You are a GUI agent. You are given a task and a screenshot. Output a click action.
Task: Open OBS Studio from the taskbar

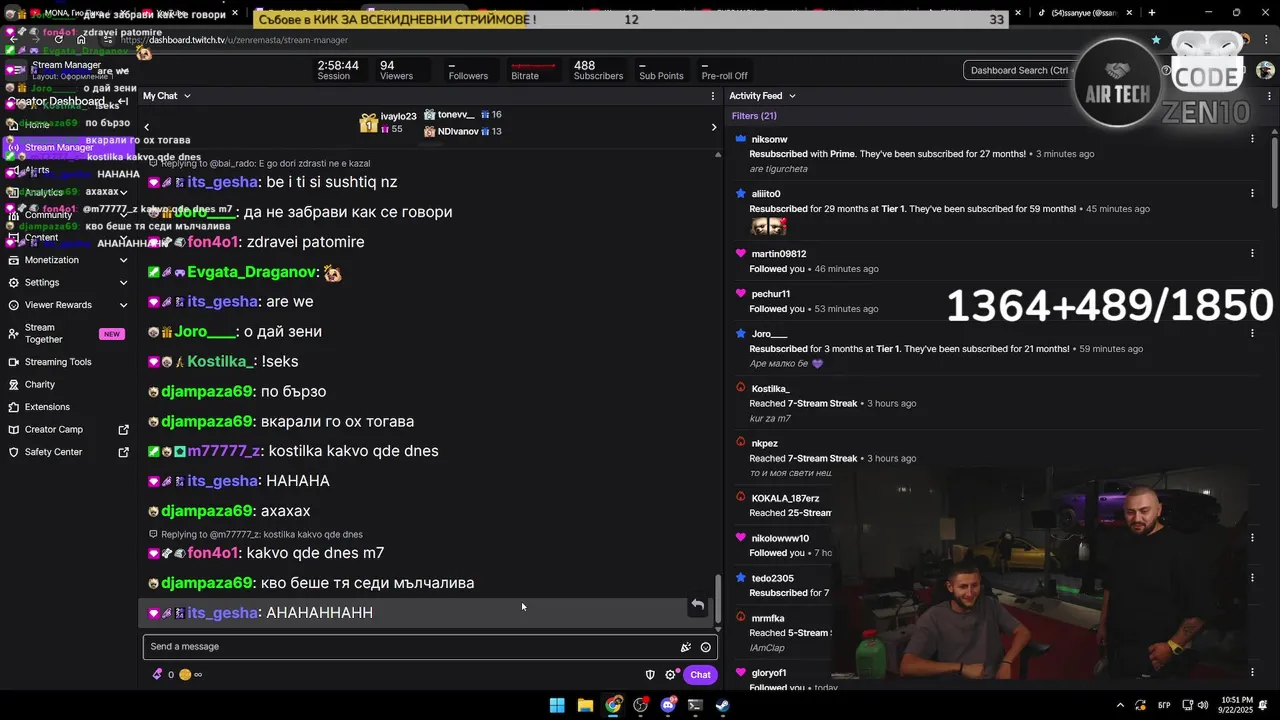click(641, 705)
